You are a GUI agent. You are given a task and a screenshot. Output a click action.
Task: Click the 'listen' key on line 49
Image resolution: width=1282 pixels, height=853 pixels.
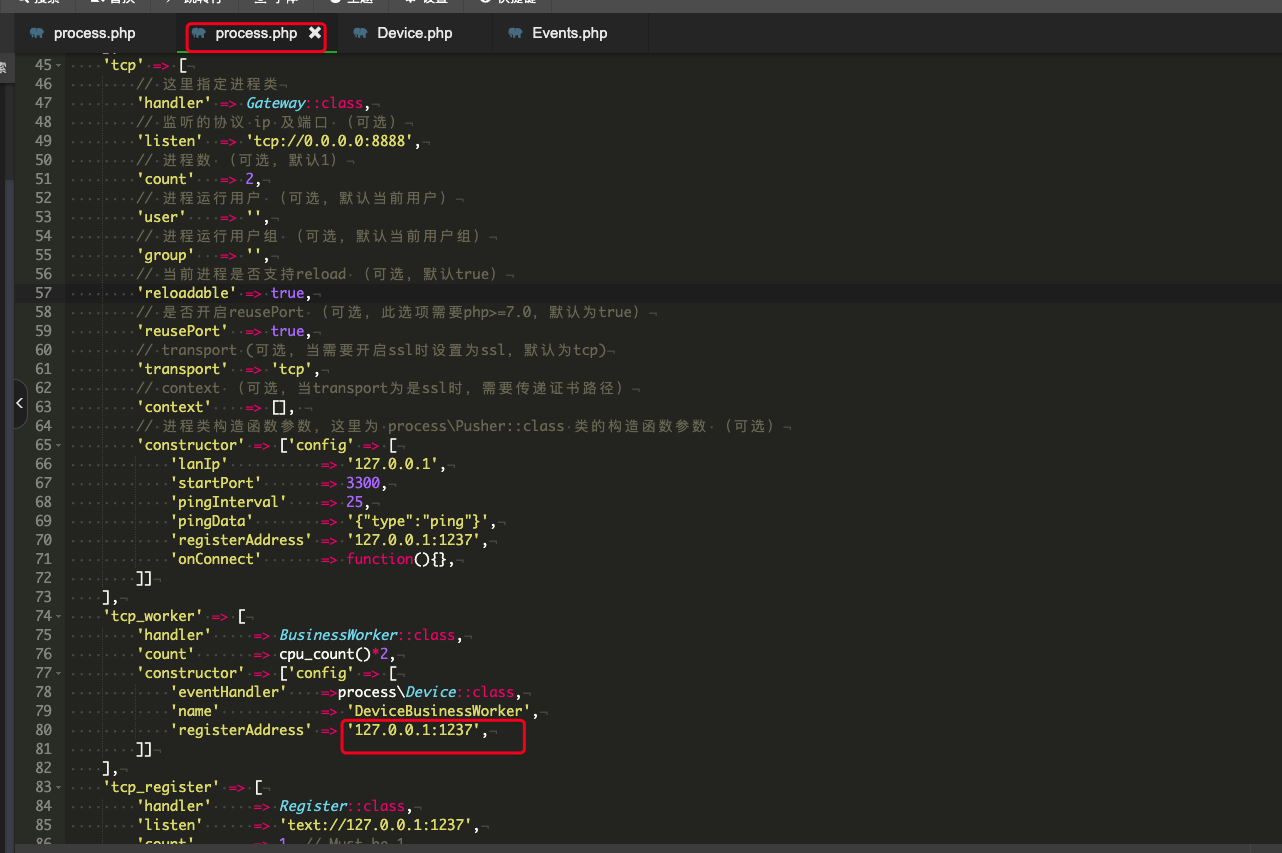[x=170, y=141]
